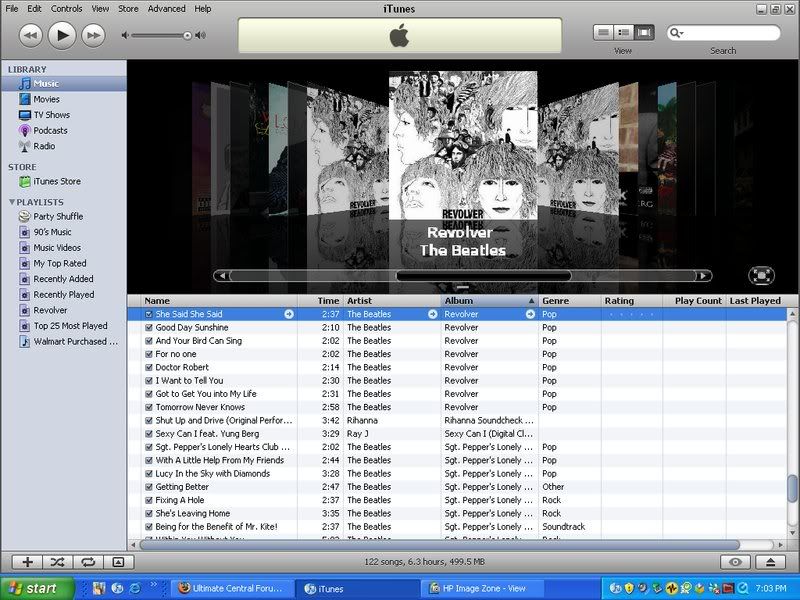The image size is (800, 600).
Task: Uncheck the Tomorrow Never Knows checkbox
Action: pyautogui.click(x=149, y=407)
